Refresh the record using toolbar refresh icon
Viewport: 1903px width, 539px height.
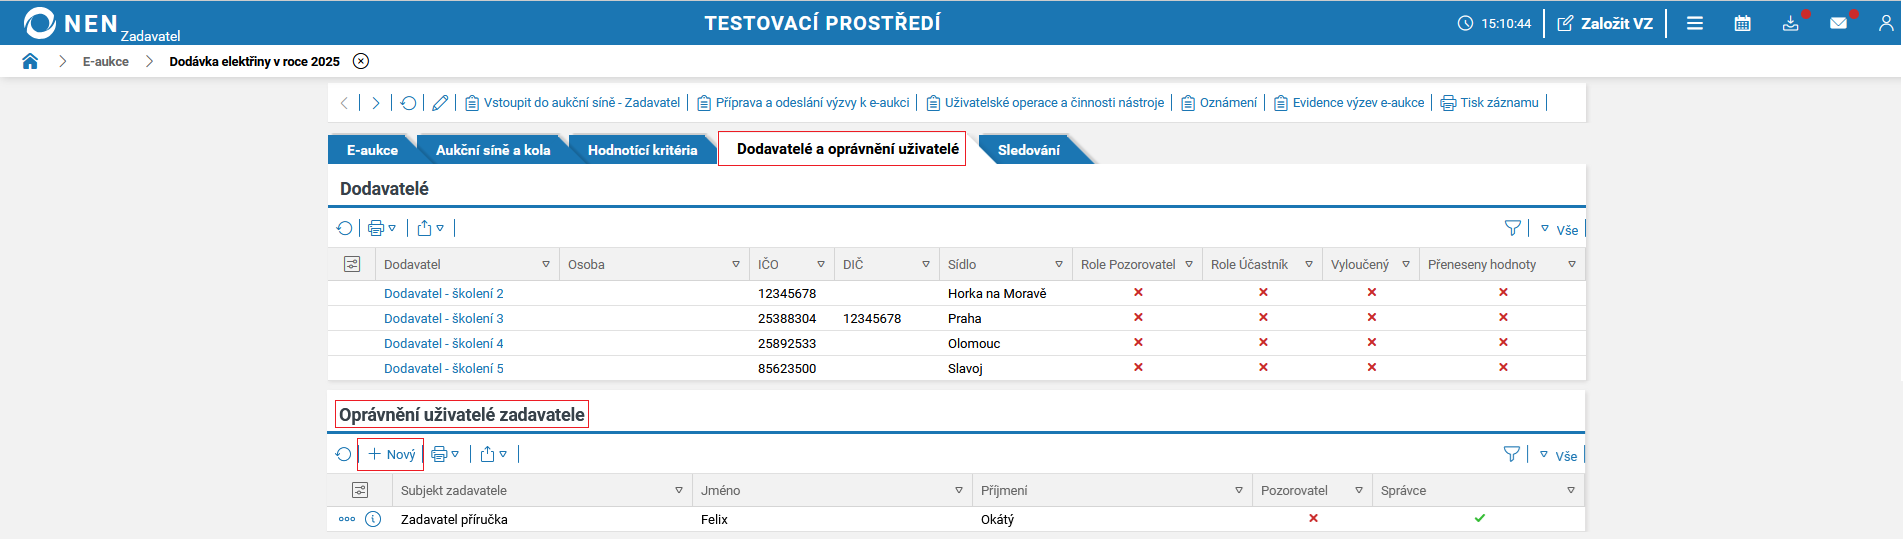(x=408, y=103)
